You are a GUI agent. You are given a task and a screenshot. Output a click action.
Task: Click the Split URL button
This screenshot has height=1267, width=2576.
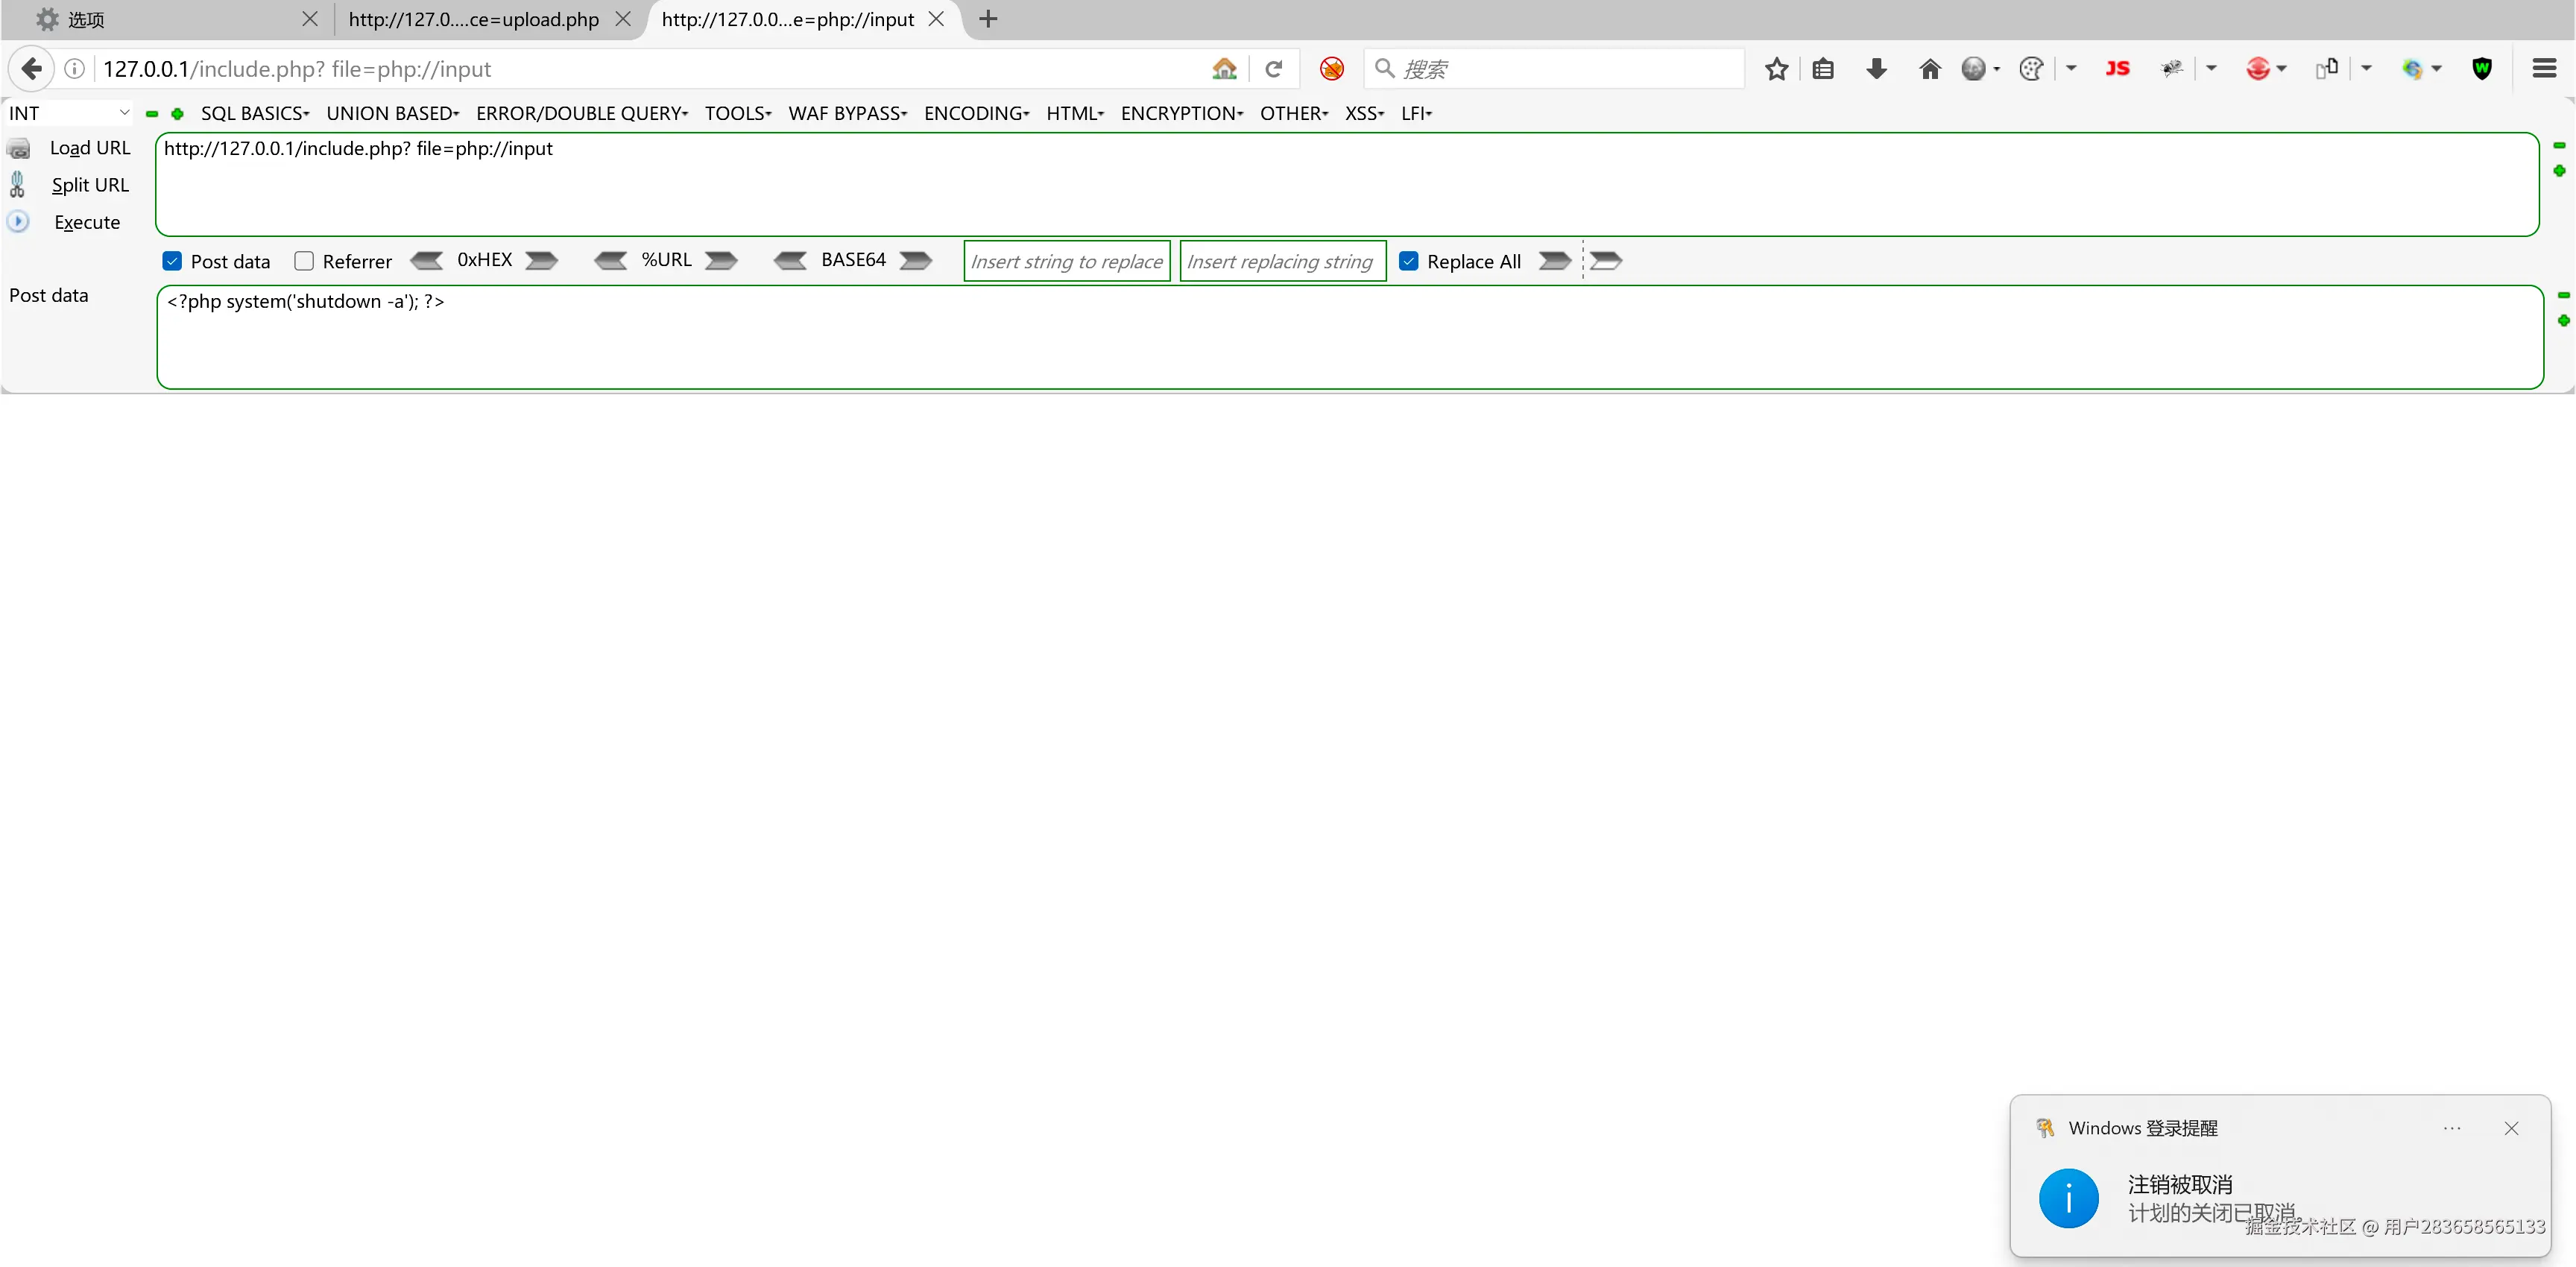click(x=90, y=185)
